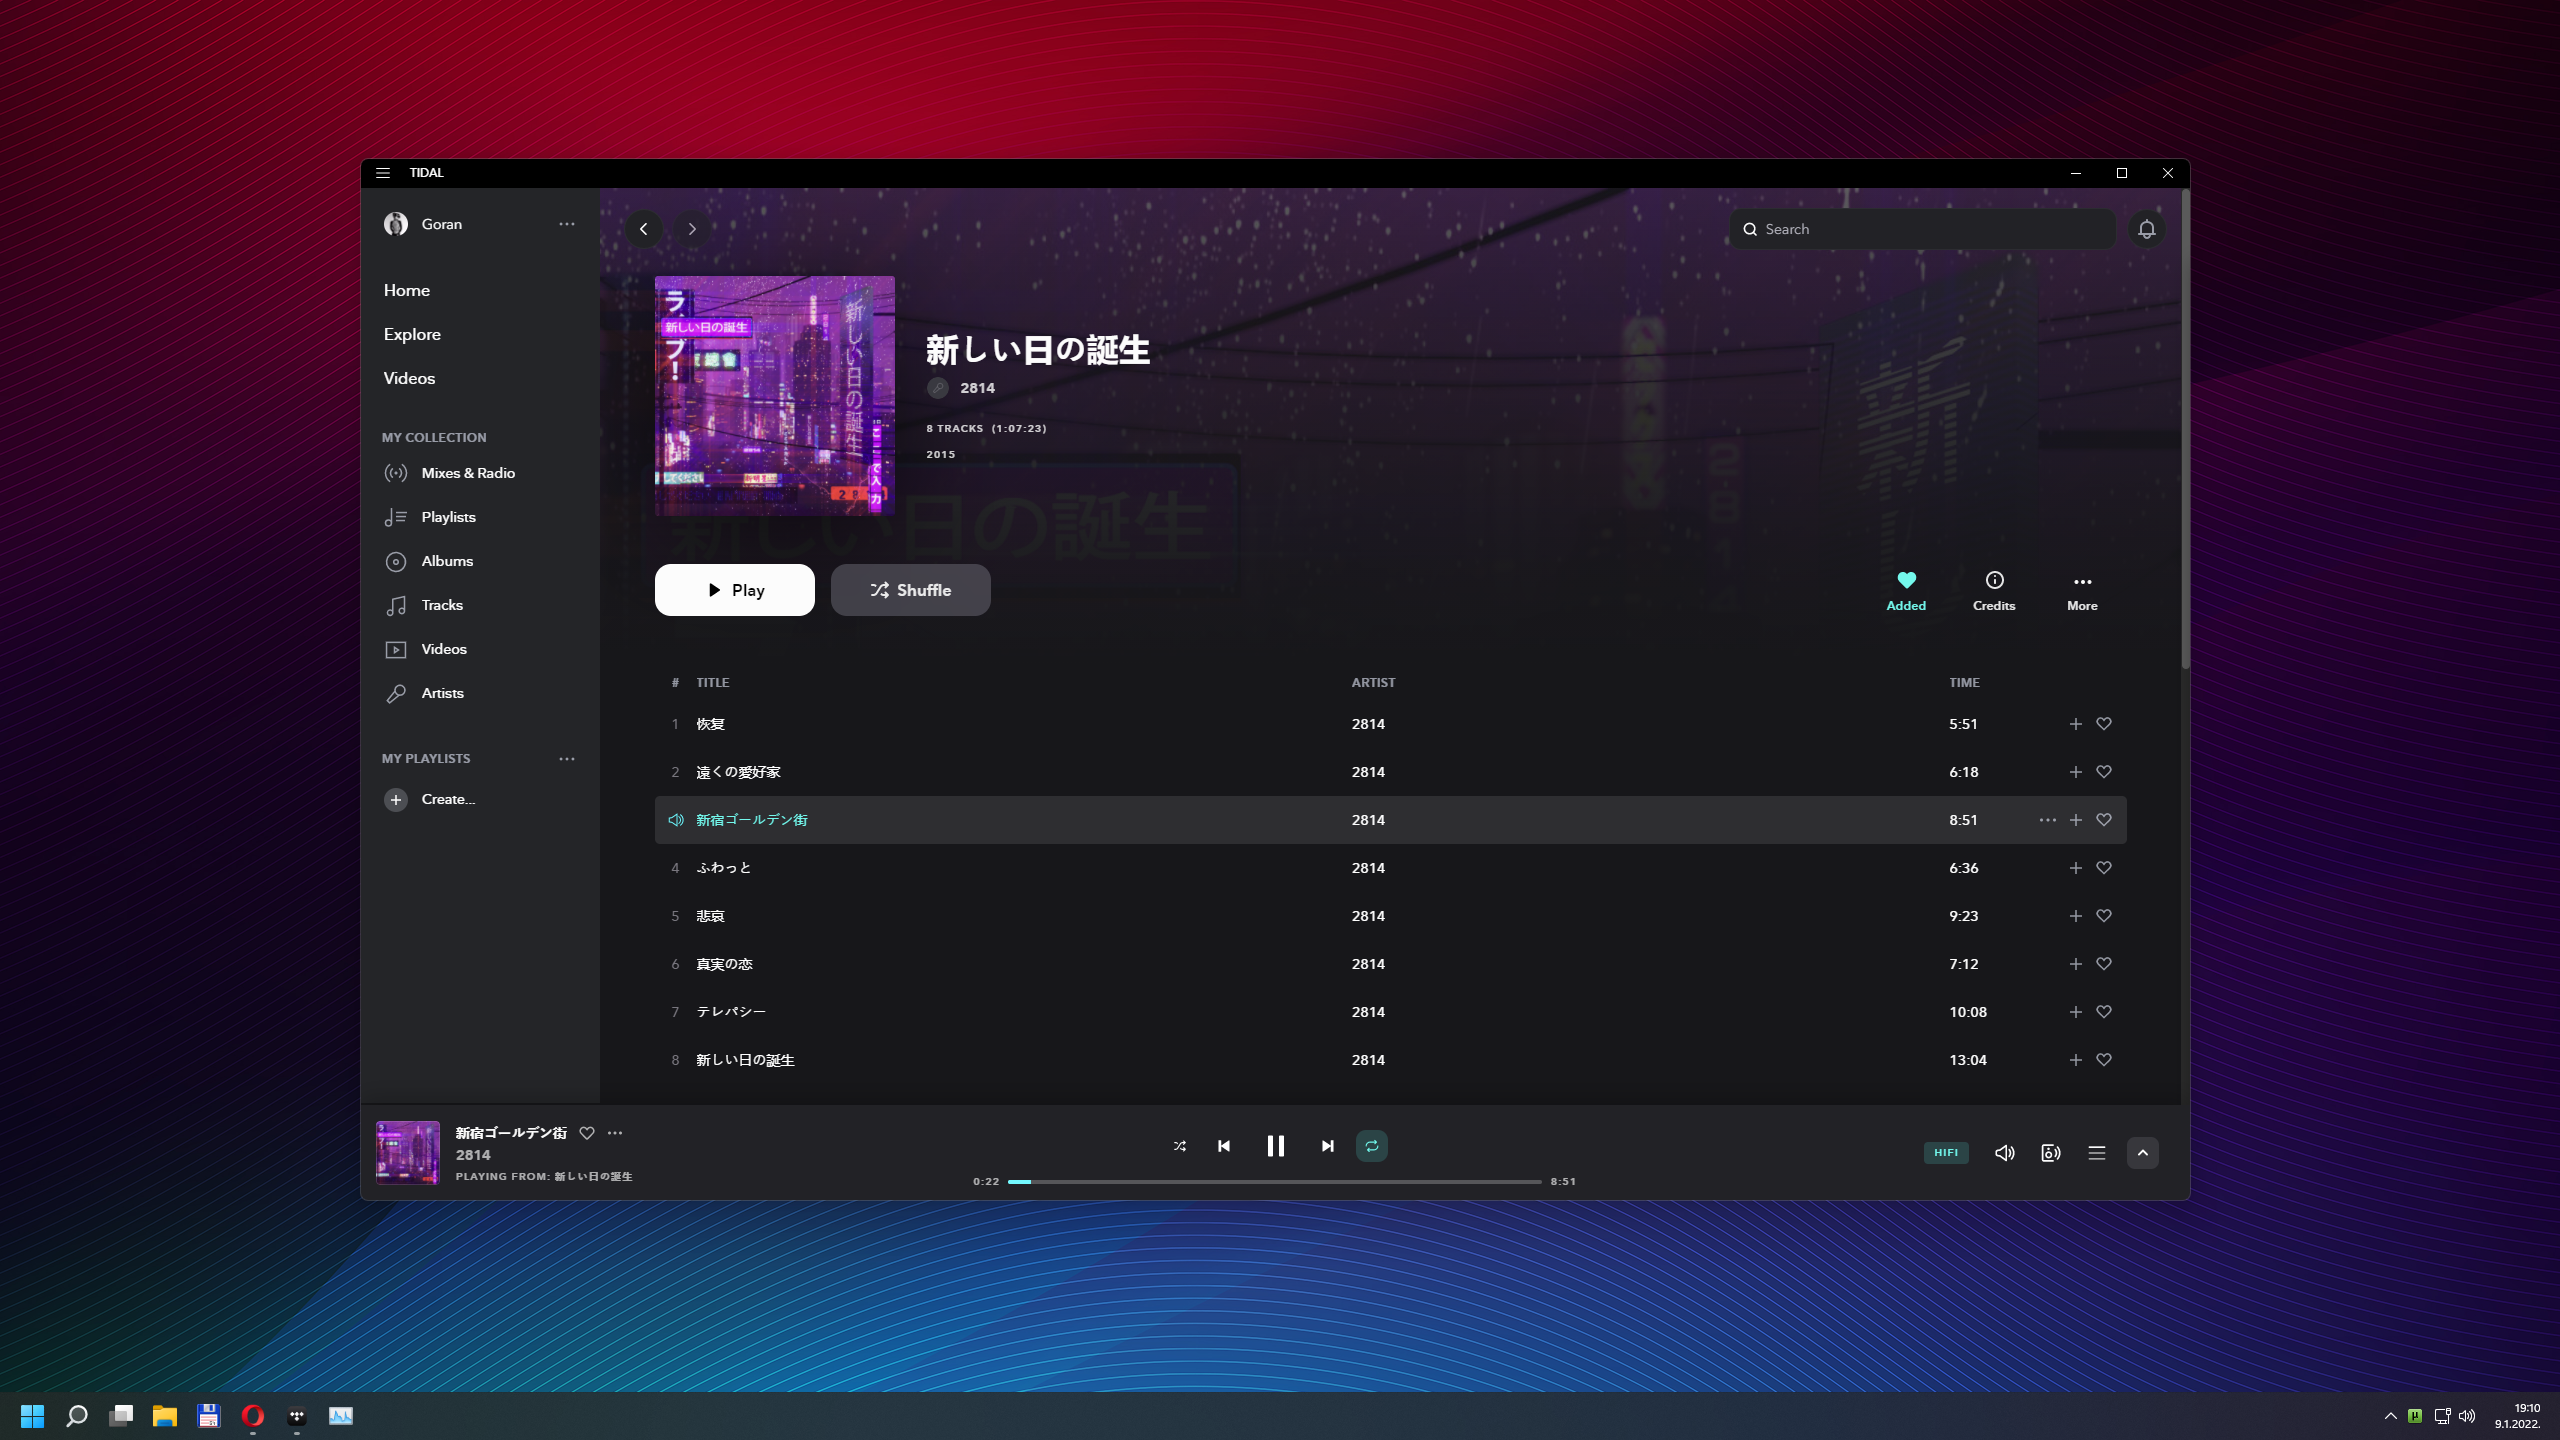Open File Explorer from the taskbar
Viewport: 2560px width, 1440px height.
pyautogui.click(x=165, y=1416)
